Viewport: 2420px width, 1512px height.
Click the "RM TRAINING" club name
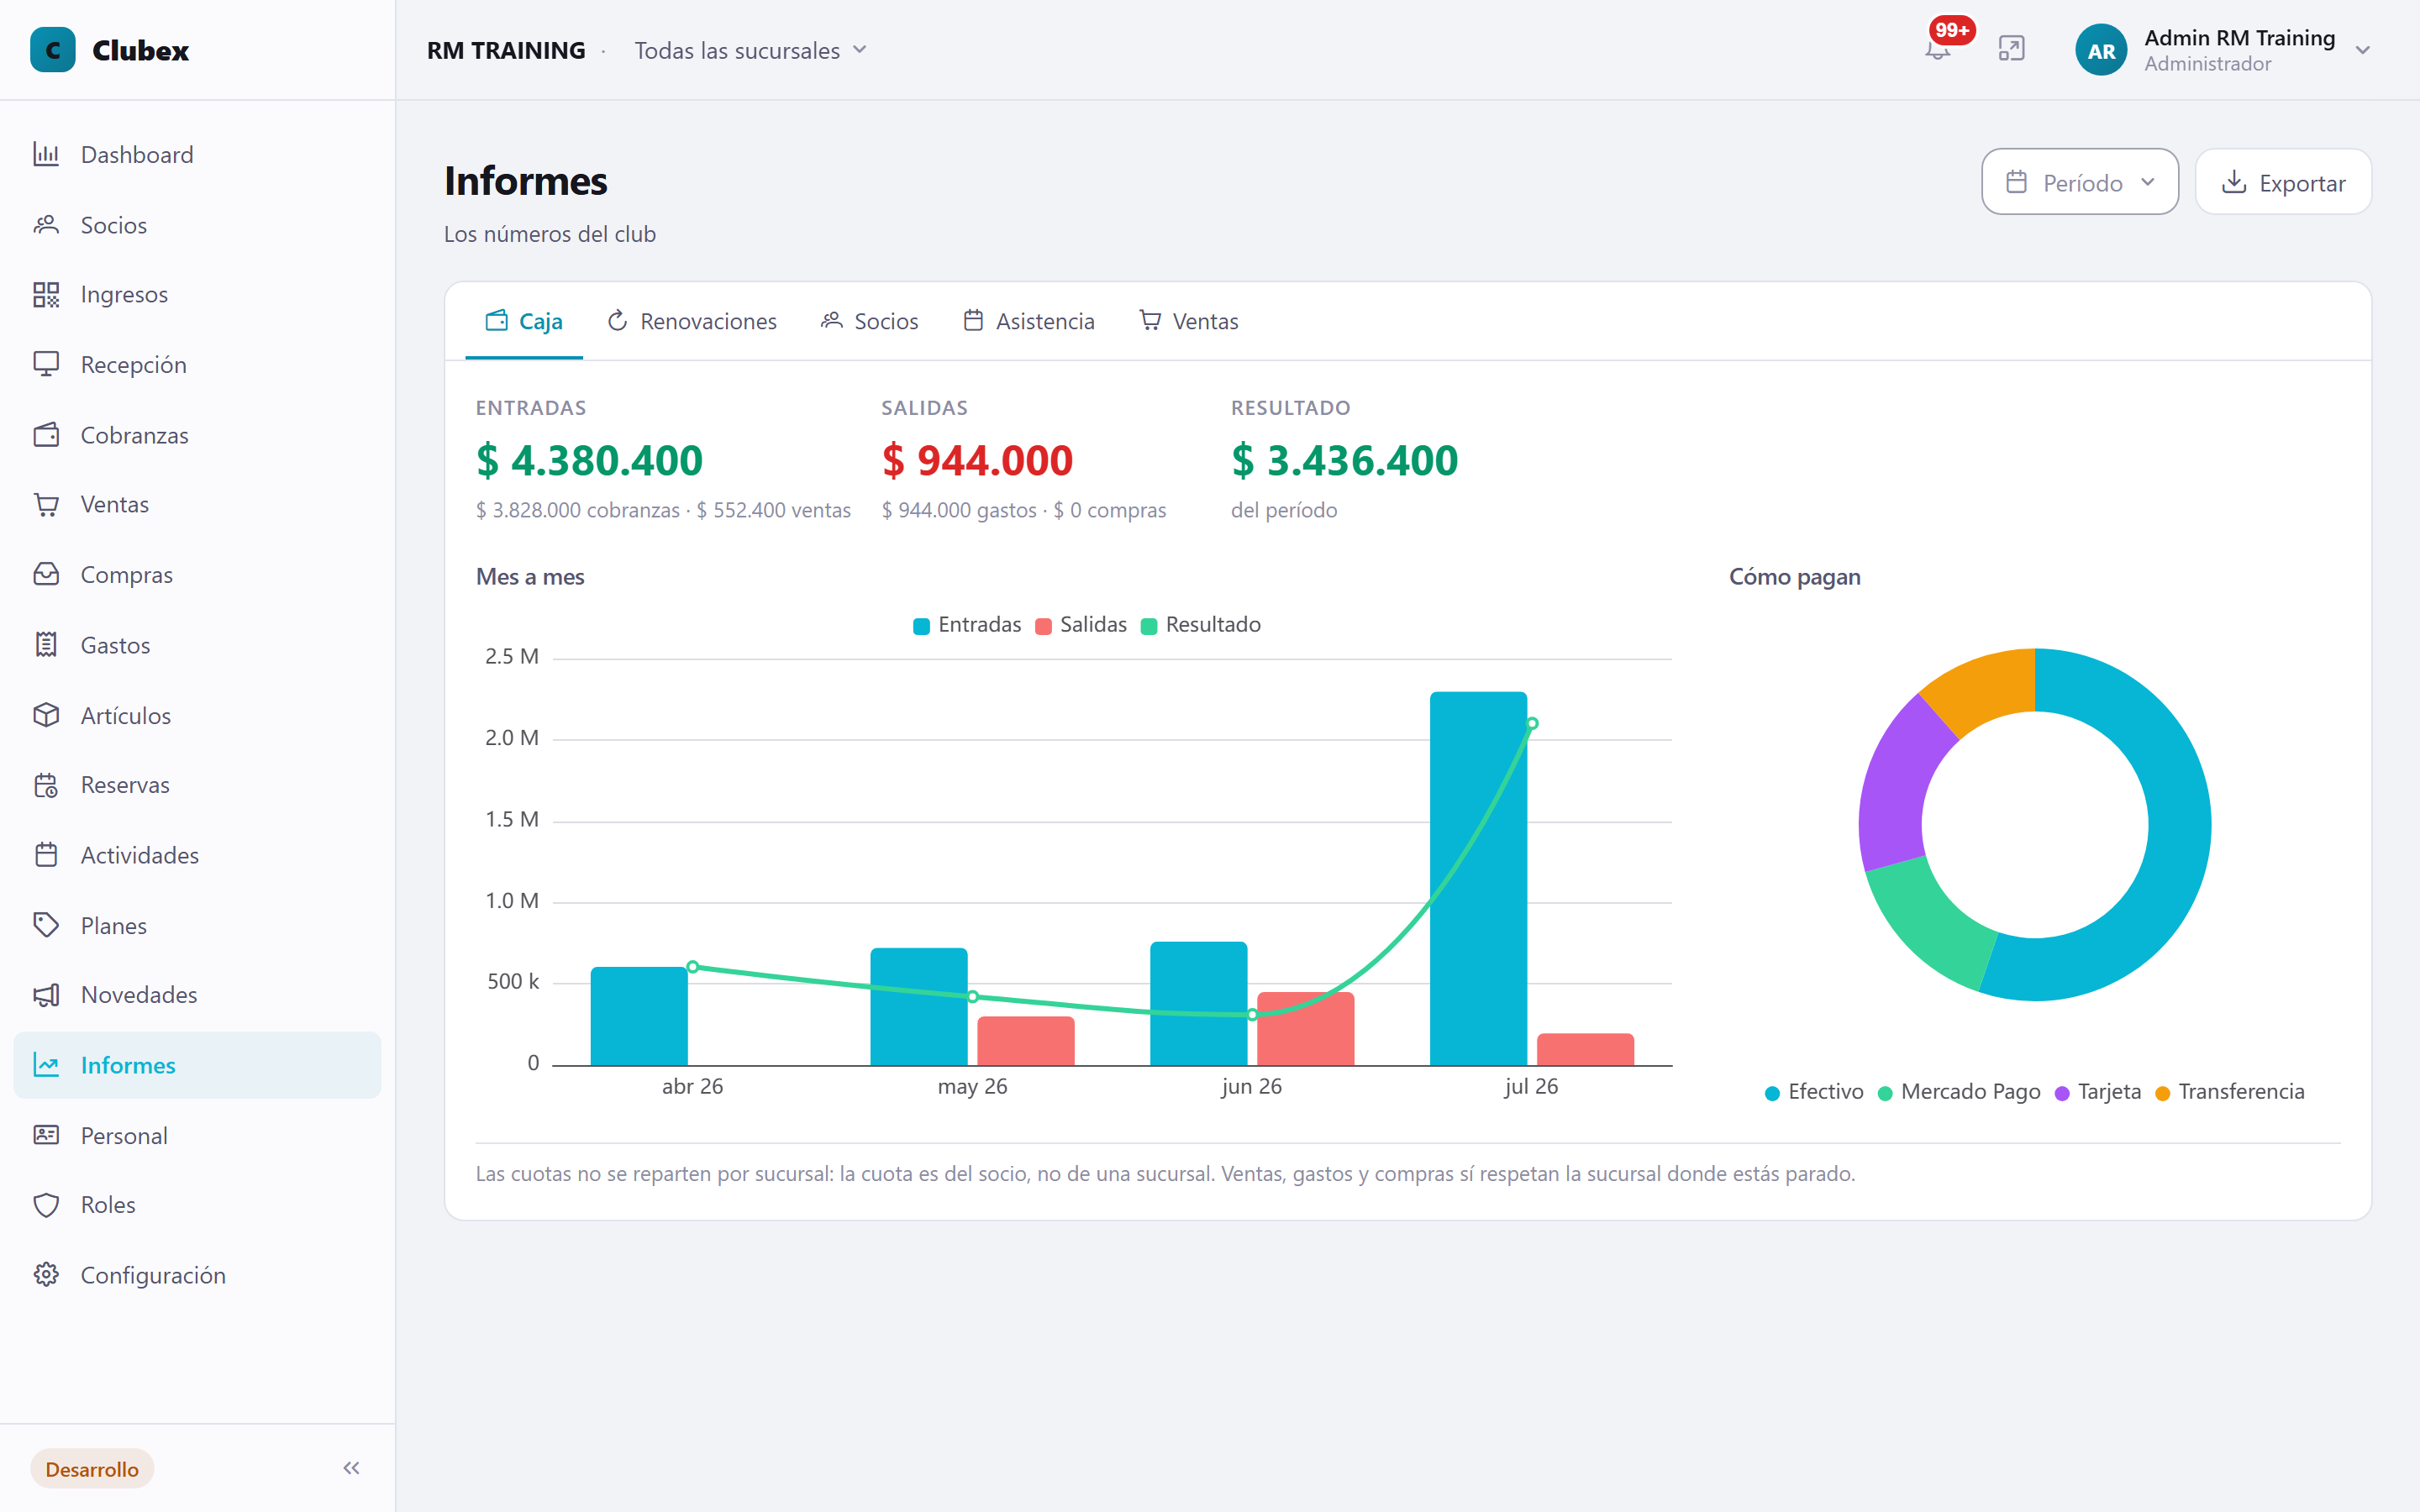[x=506, y=50]
